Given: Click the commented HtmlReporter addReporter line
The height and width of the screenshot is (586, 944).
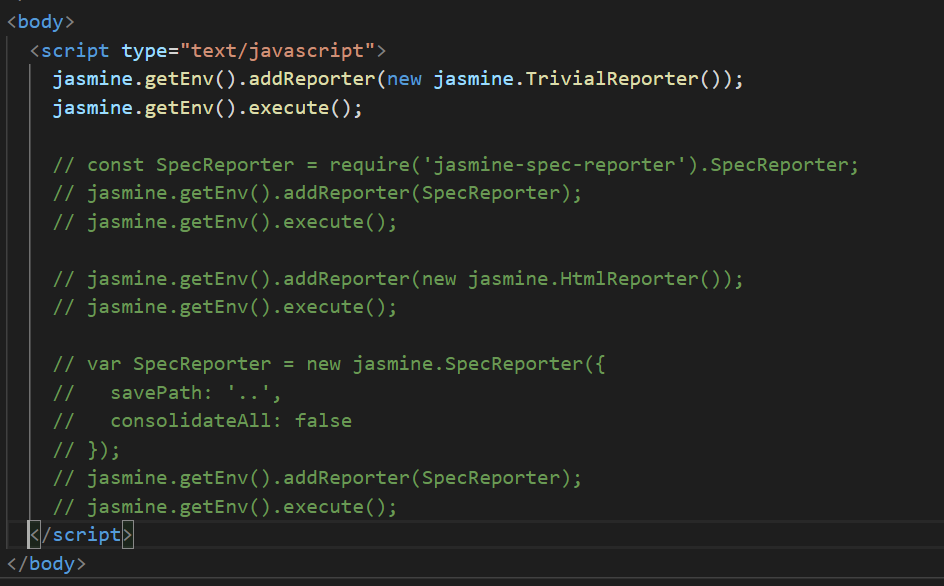Looking at the screenshot, I should (398, 279).
